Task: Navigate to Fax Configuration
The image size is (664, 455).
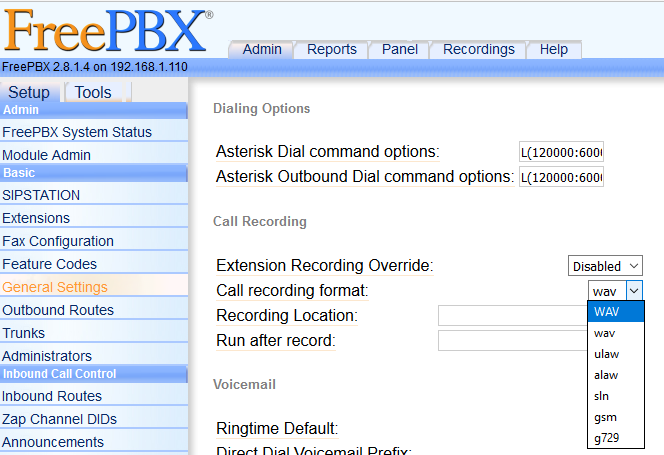Action: coord(94,241)
